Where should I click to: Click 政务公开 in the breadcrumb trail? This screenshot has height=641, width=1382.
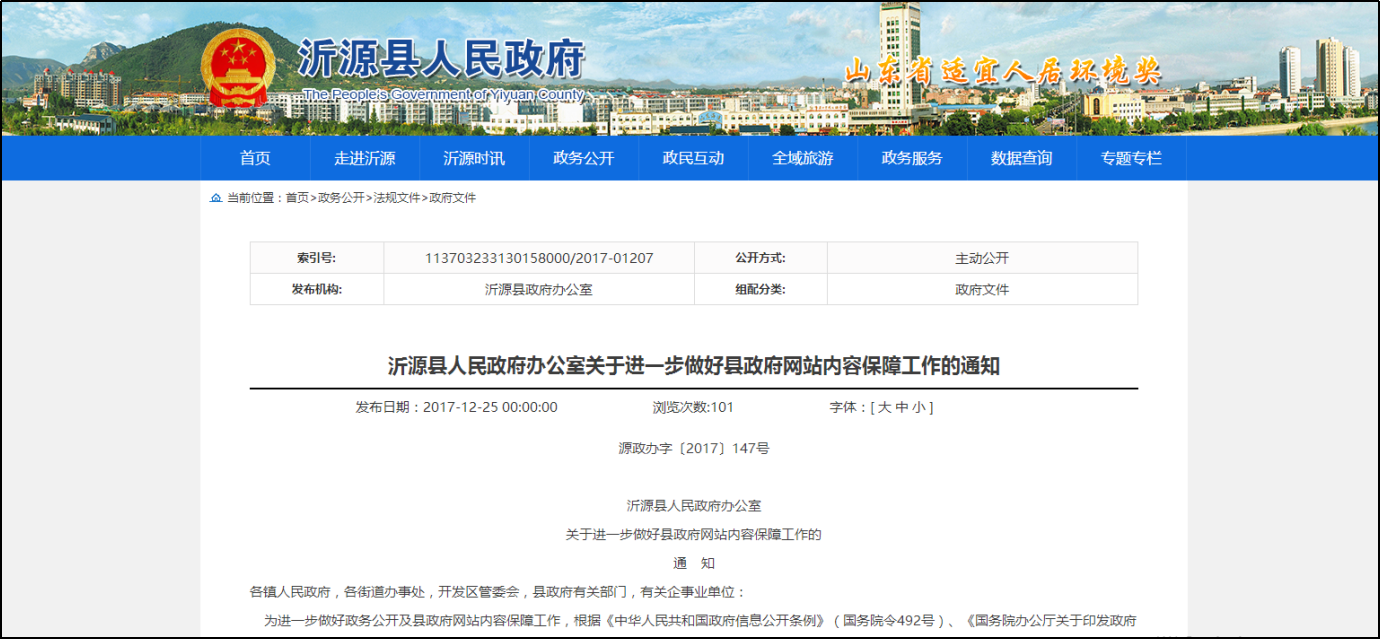tap(341, 198)
